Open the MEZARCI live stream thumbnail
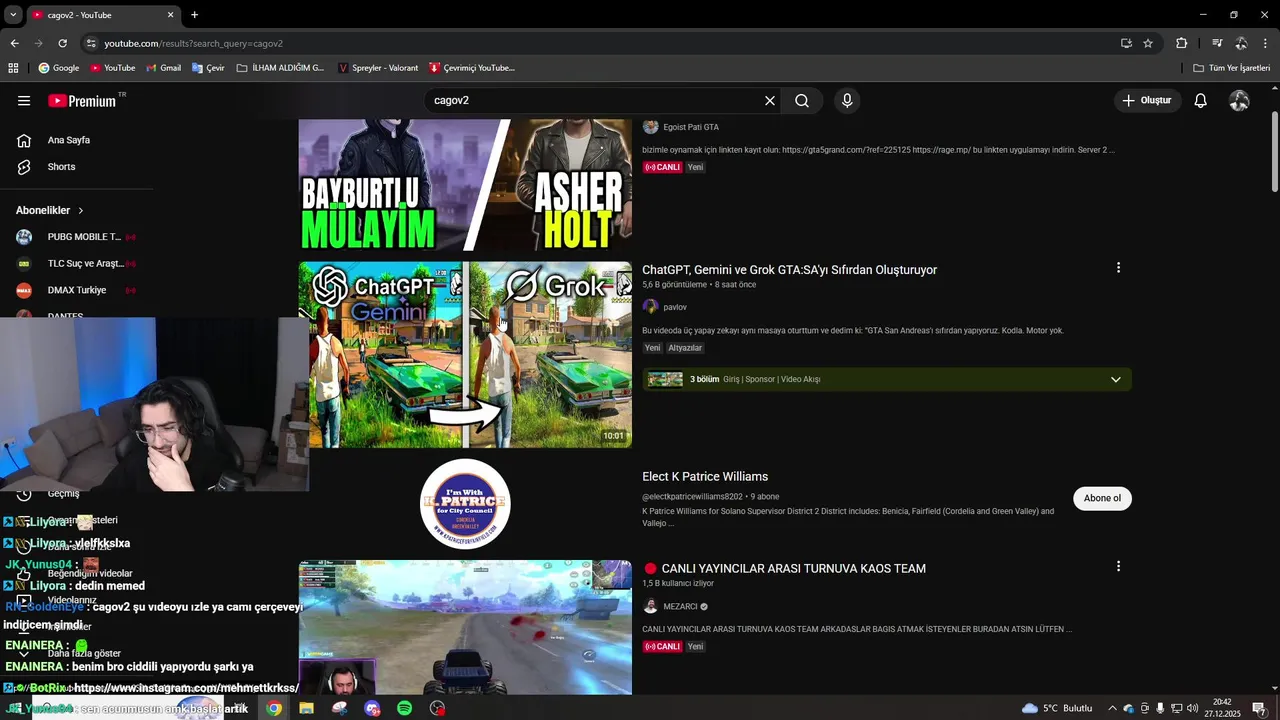 pyautogui.click(x=465, y=627)
